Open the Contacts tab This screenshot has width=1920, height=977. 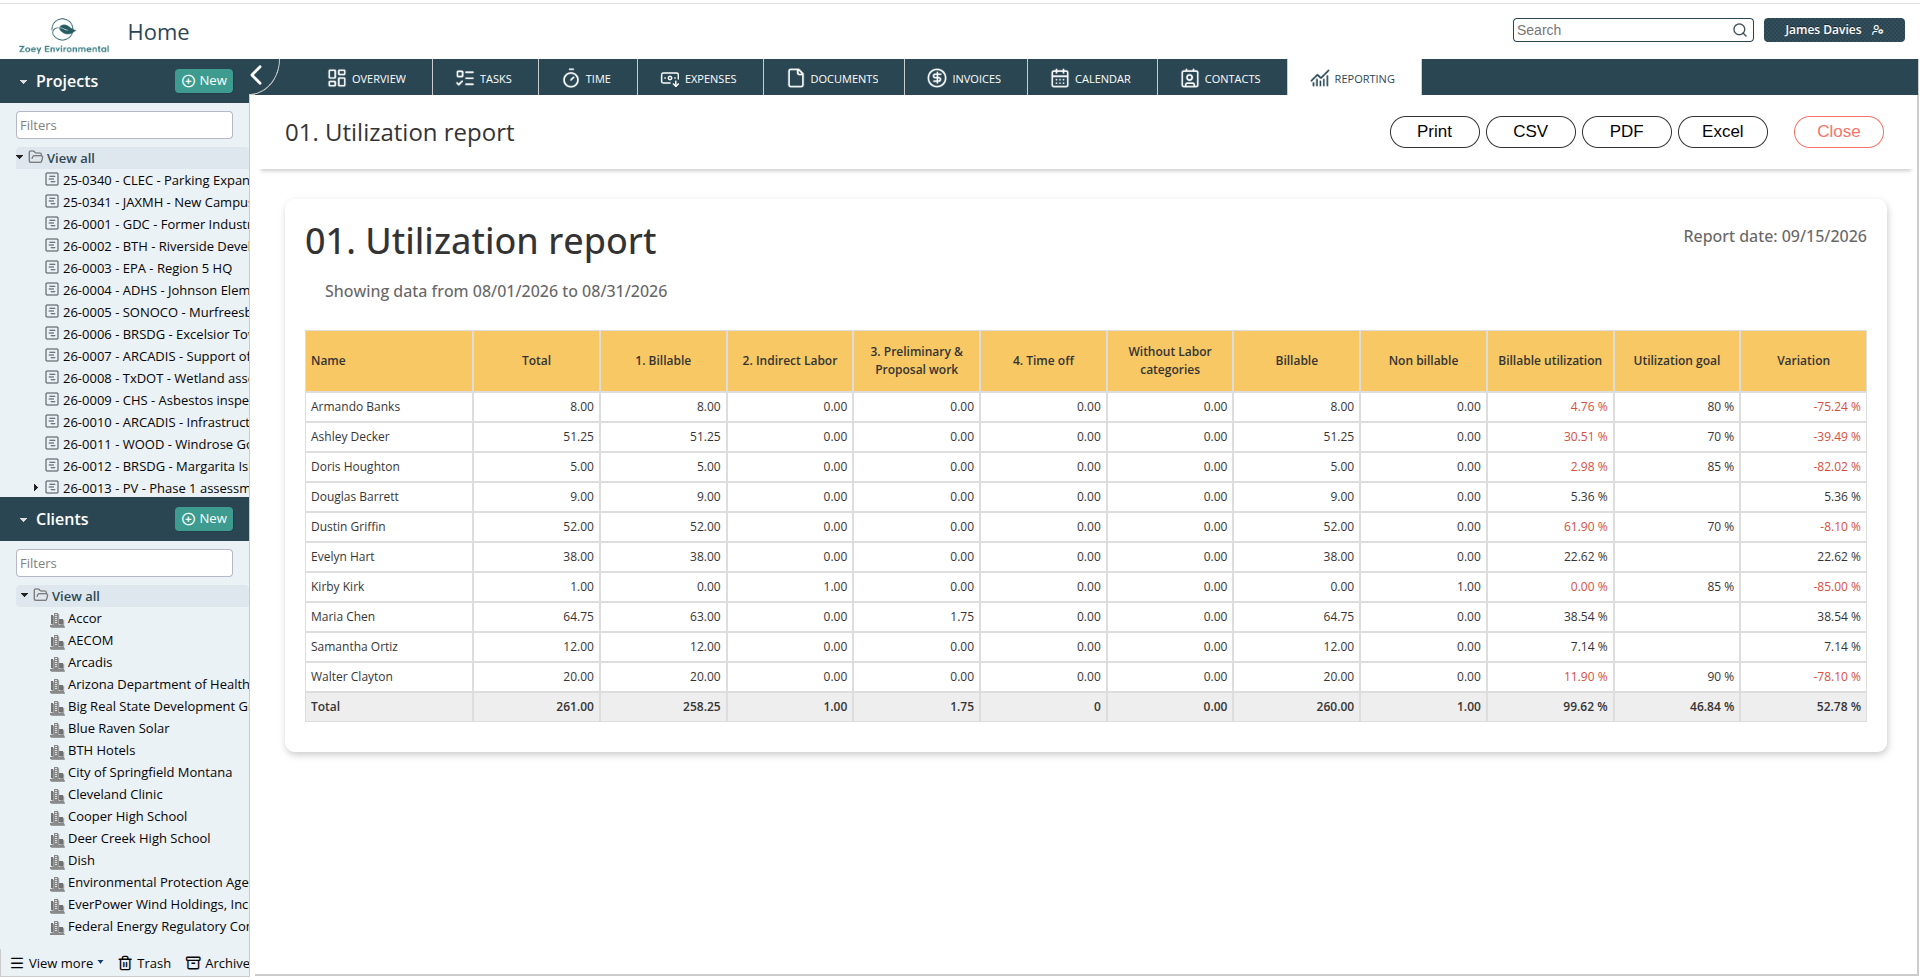tap(1221, 78)
